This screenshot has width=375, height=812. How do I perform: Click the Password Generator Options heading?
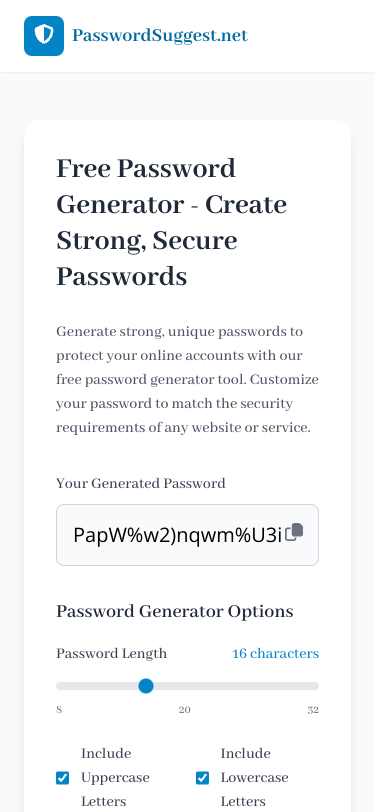click(x=175, y=612)
